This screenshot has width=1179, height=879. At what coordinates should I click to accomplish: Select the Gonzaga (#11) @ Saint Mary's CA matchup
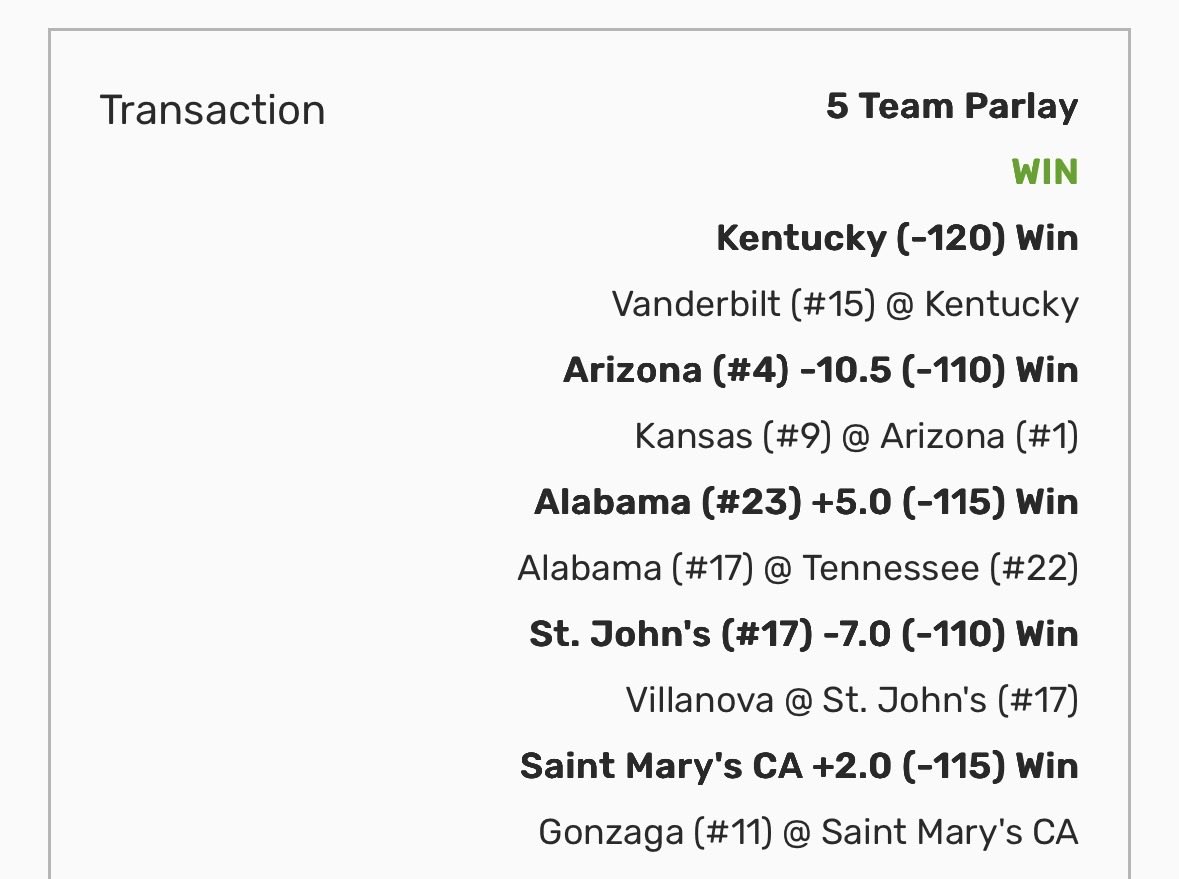coord(808,832)
